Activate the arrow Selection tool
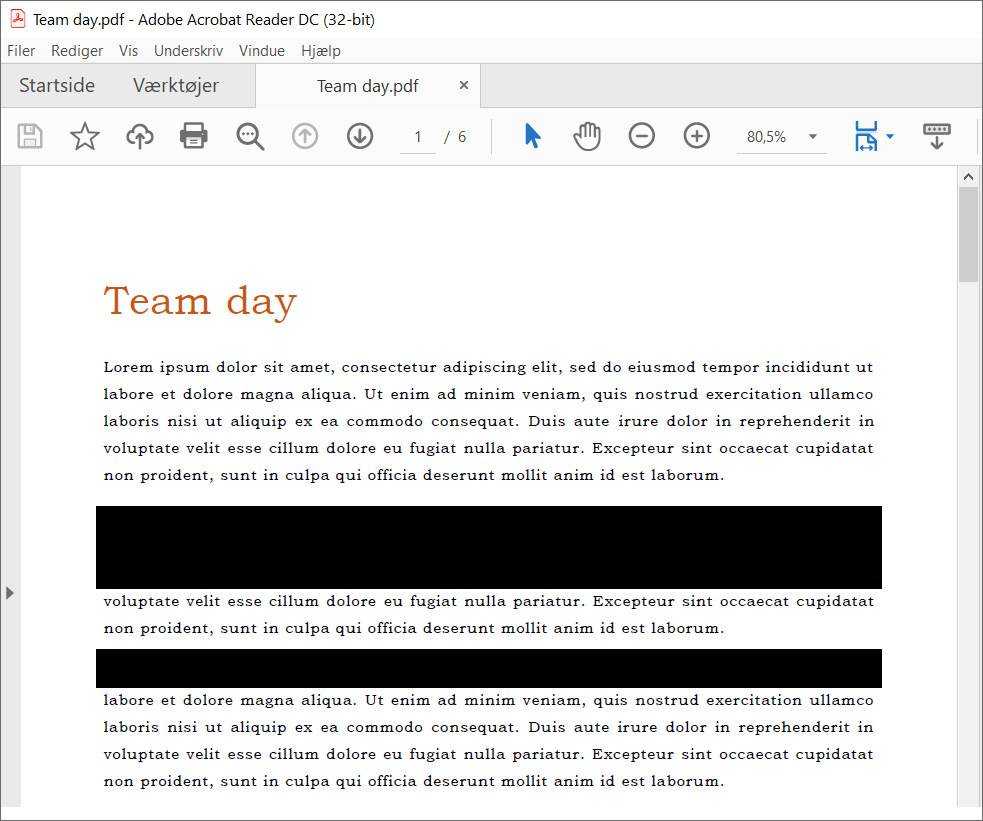This screenshot has width=983, height=821. tap(532, 136)
